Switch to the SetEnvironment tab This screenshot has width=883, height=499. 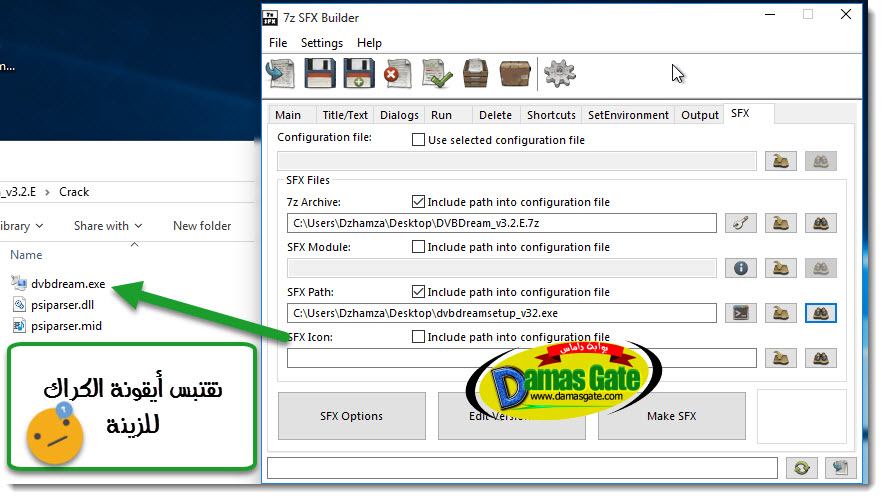[x=628, y=115]
